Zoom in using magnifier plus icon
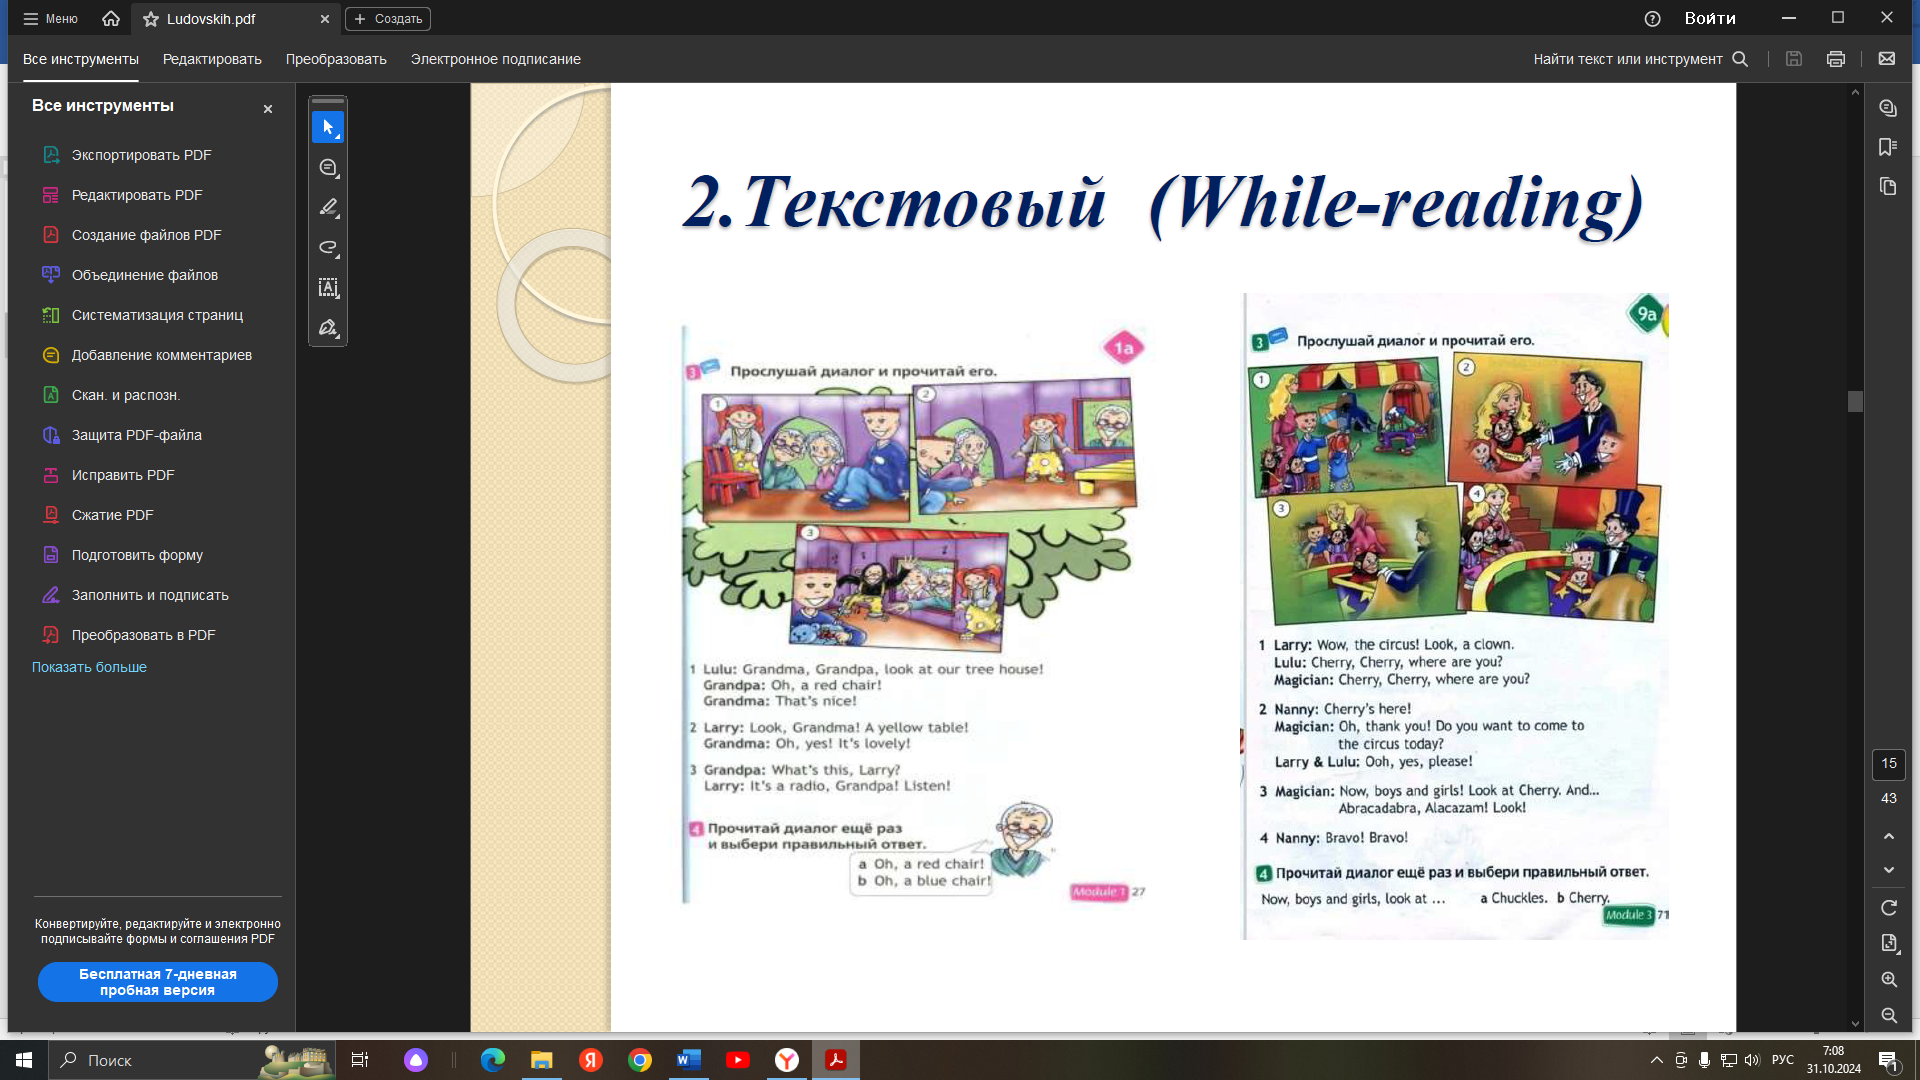1920x1080 pixels. point(1888,980)
